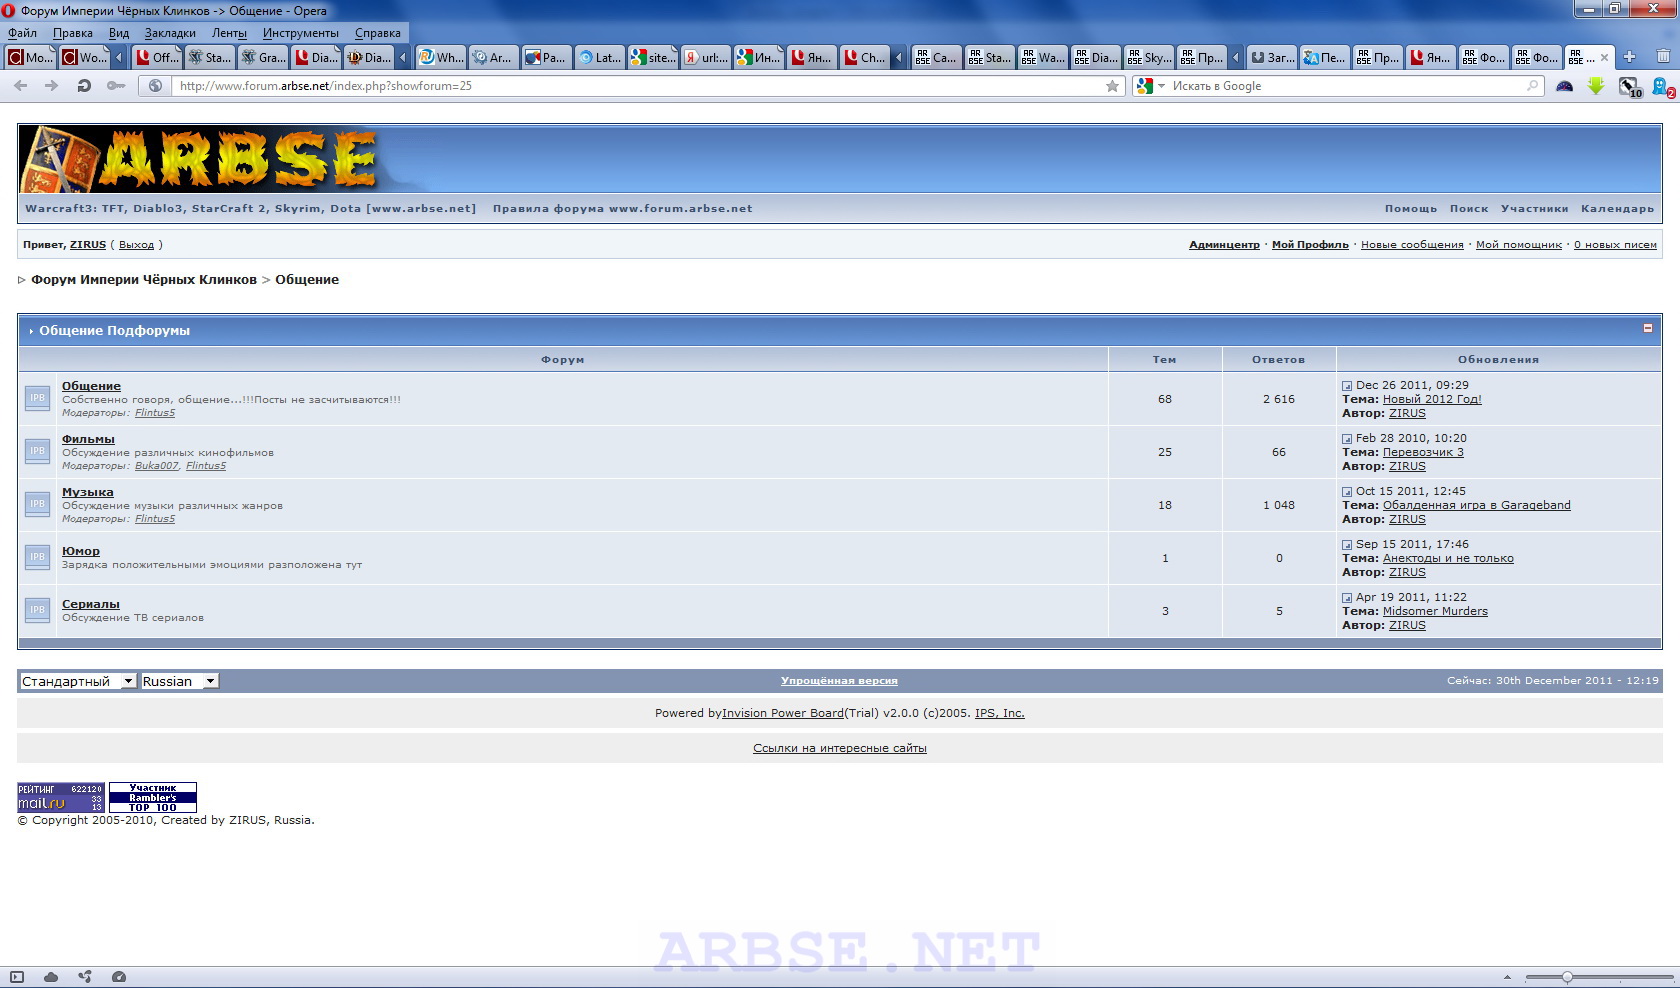1680x988 pixels.
Task: Click the forum icon beside Фильмы
Action: 37,451
